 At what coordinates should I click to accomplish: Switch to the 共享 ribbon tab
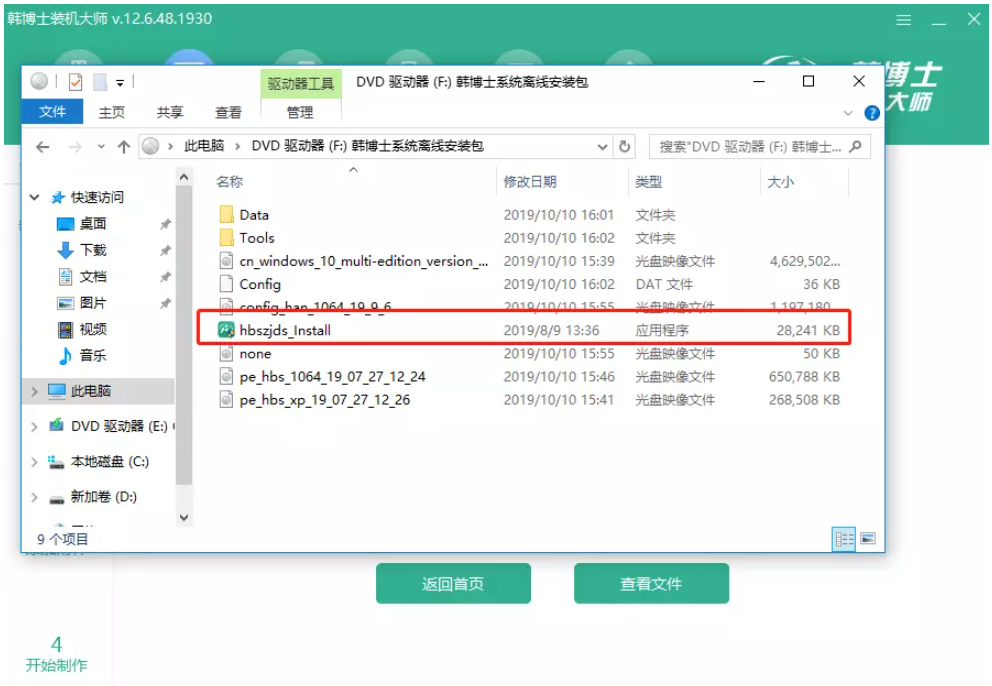(170, 112)
